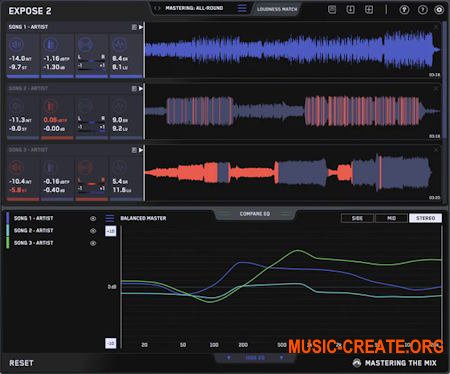Viewport: 450px width, 374px height.
Task: Click the peak meter icon in Song 3 panel
Action: click(50, 167)
